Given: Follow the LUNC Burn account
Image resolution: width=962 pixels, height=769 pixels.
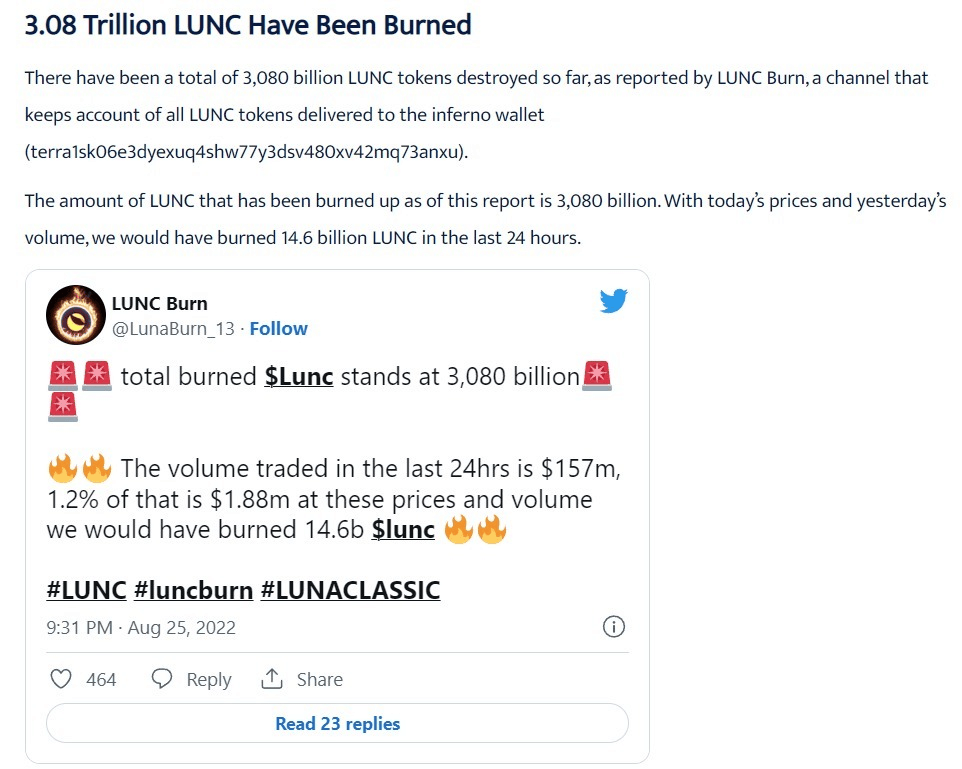Looking at the screenshot, I should click(278, 328).
